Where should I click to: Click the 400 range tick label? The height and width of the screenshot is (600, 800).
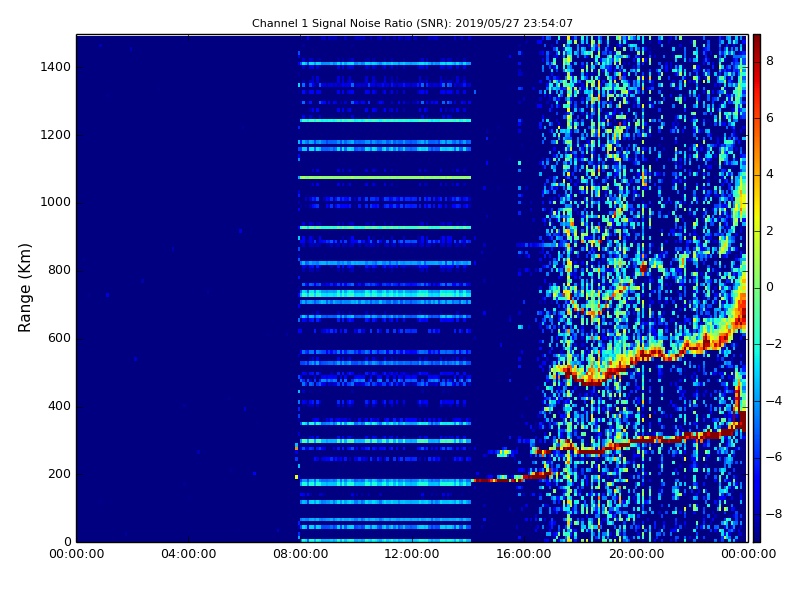pos(59,406)
